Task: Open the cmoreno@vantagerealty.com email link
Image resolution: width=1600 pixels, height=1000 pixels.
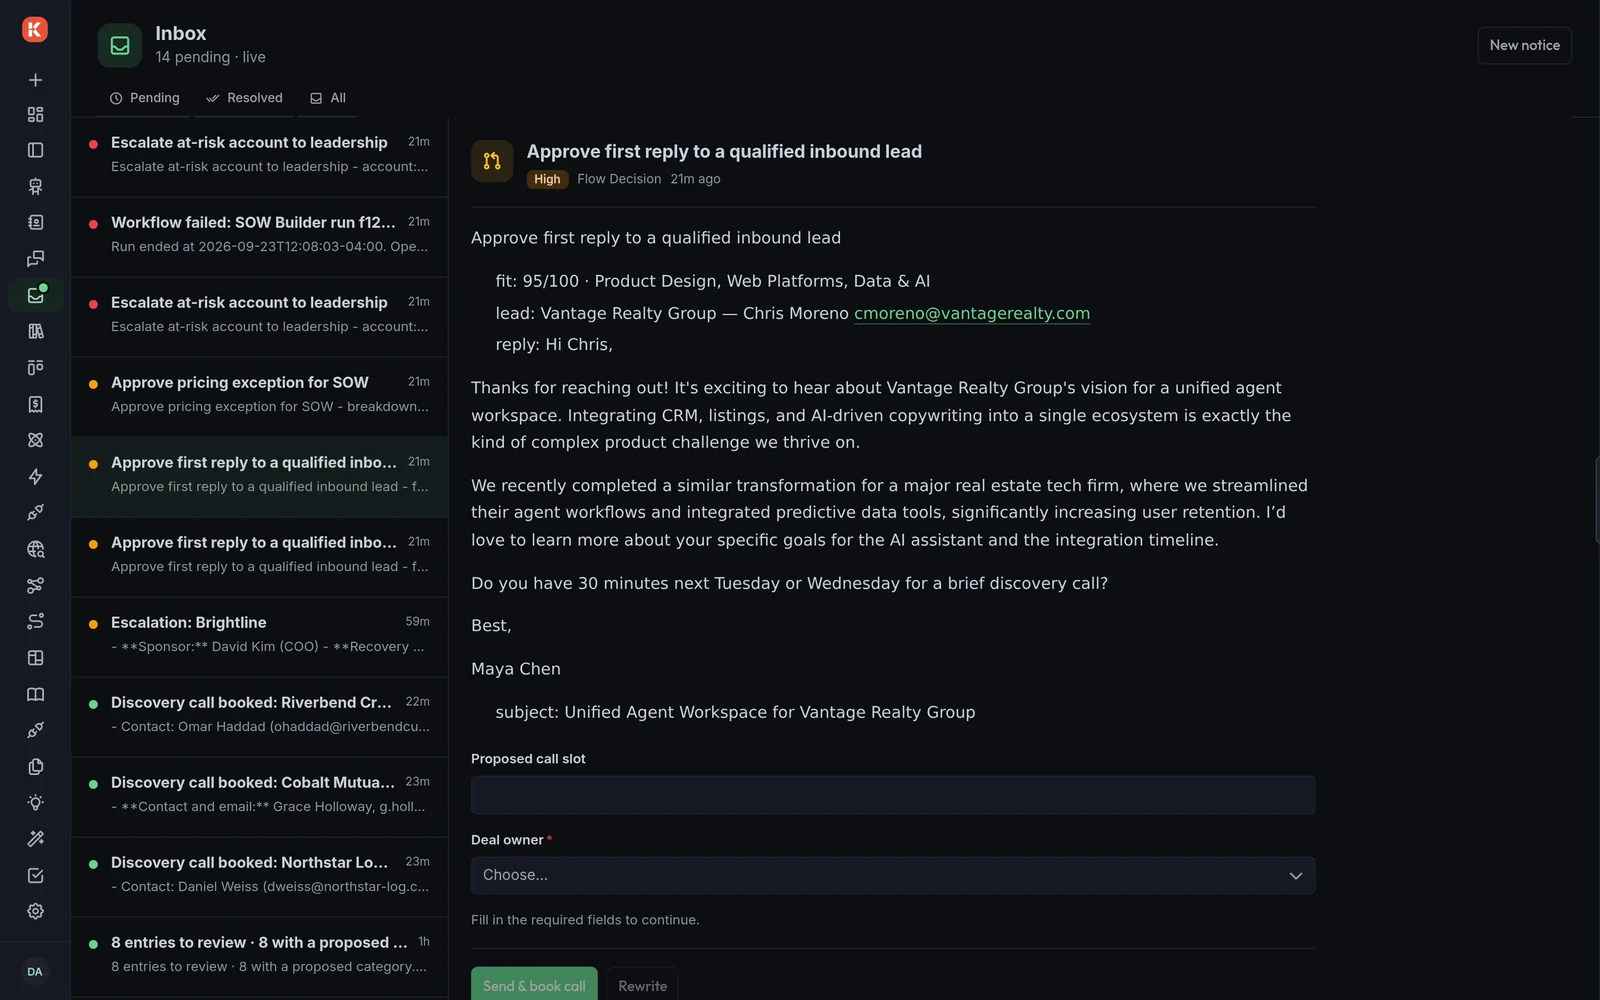Action: [x=972, y=313]
